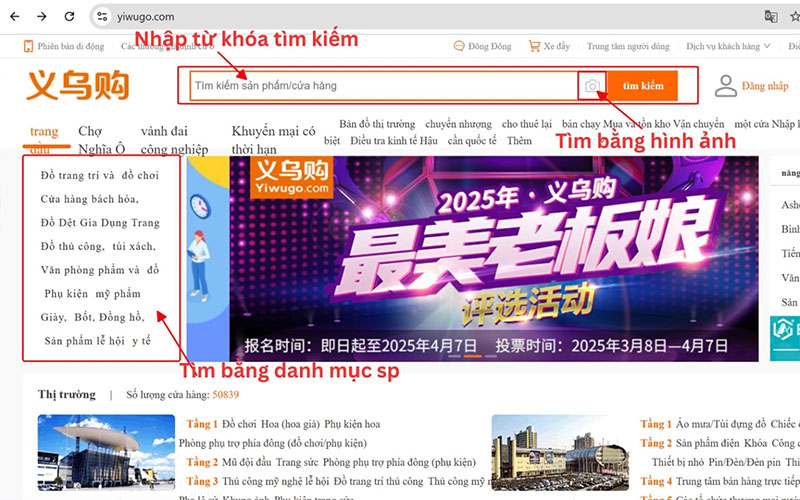The width and height of the screenshot is (800, 500).
Task: Go forward using browser forward arrow
Action: pyautogui.click(x=42, y=16)
